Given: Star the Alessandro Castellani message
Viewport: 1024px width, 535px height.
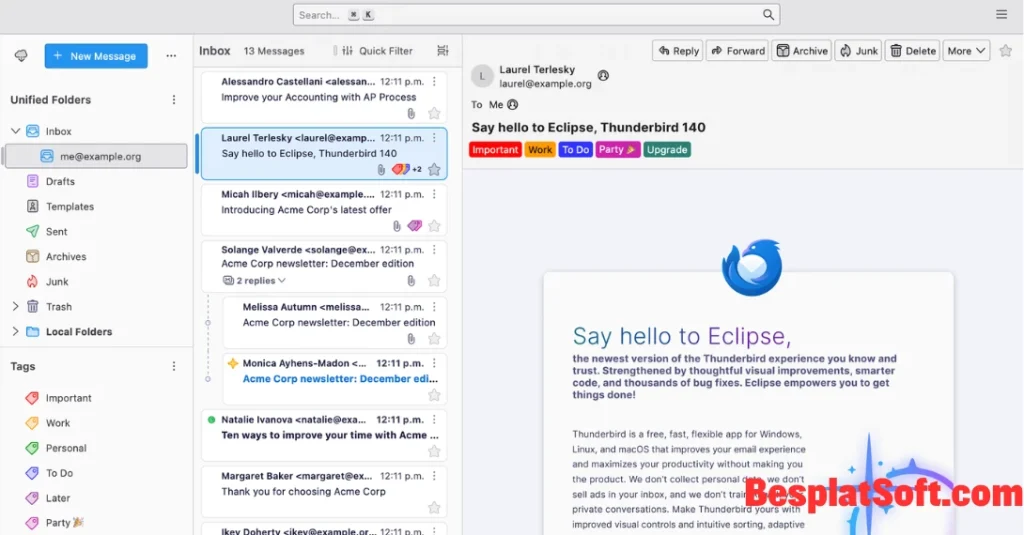Looking at the screenshot, I should pos(434,114).
